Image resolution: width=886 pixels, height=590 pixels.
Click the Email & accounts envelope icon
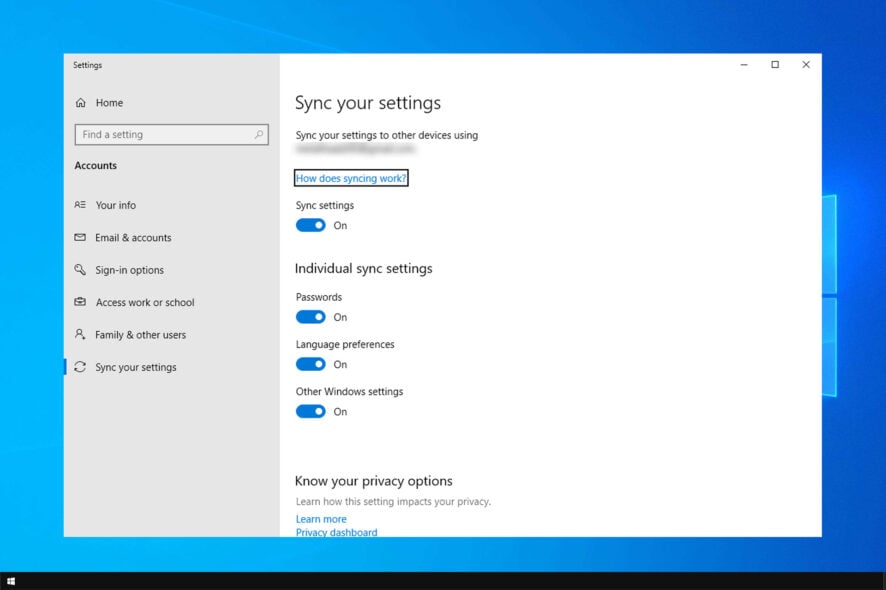click(x=80, y=238)
